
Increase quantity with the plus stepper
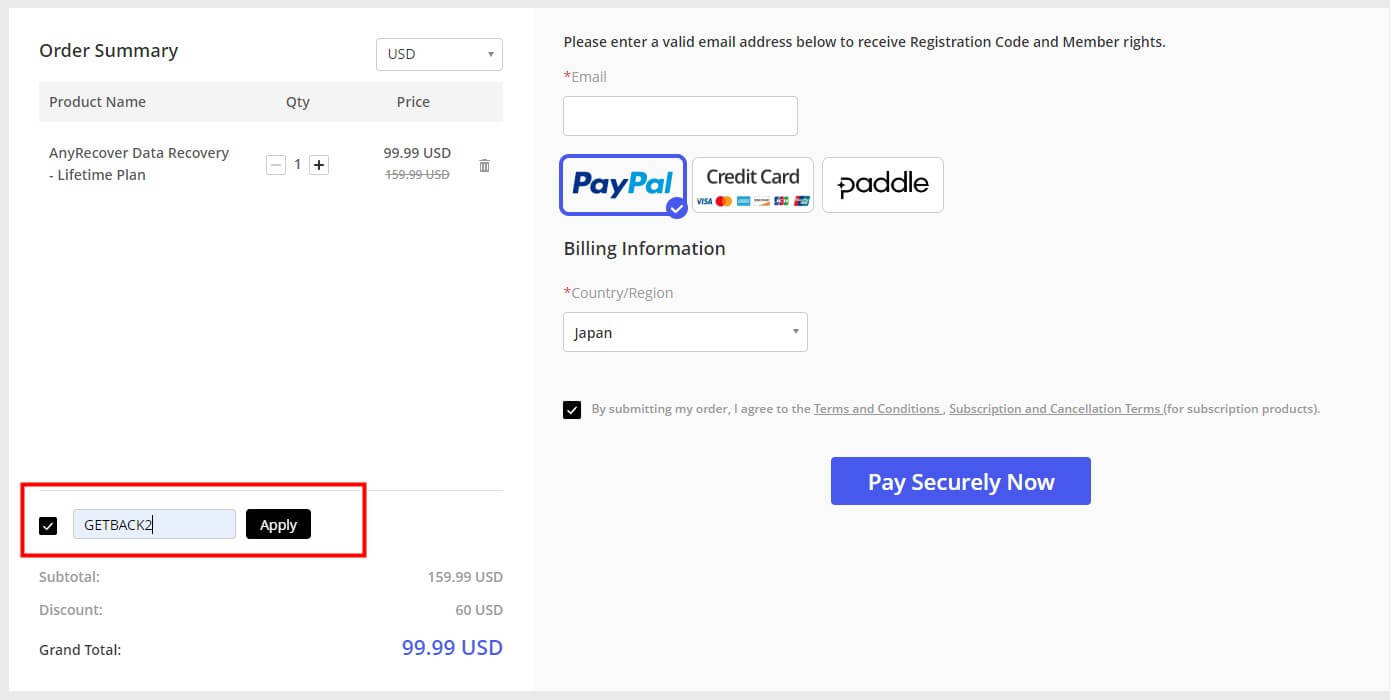[318, 164]
